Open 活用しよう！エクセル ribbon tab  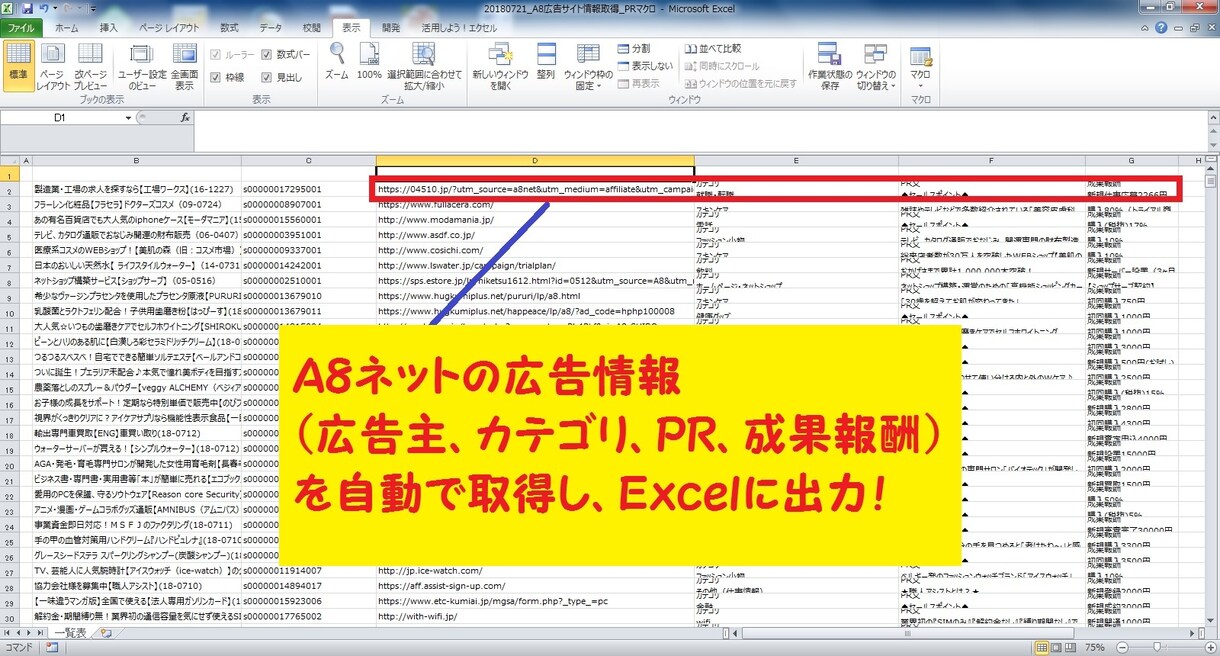click(460, 28)
